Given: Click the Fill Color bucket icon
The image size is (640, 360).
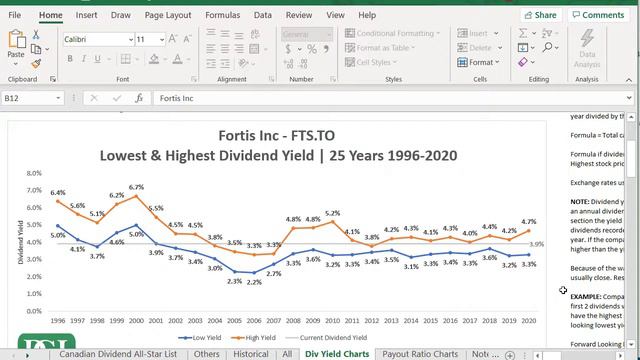Looking at the screenshot, I should pyautogui.click(x=154, y=59).
